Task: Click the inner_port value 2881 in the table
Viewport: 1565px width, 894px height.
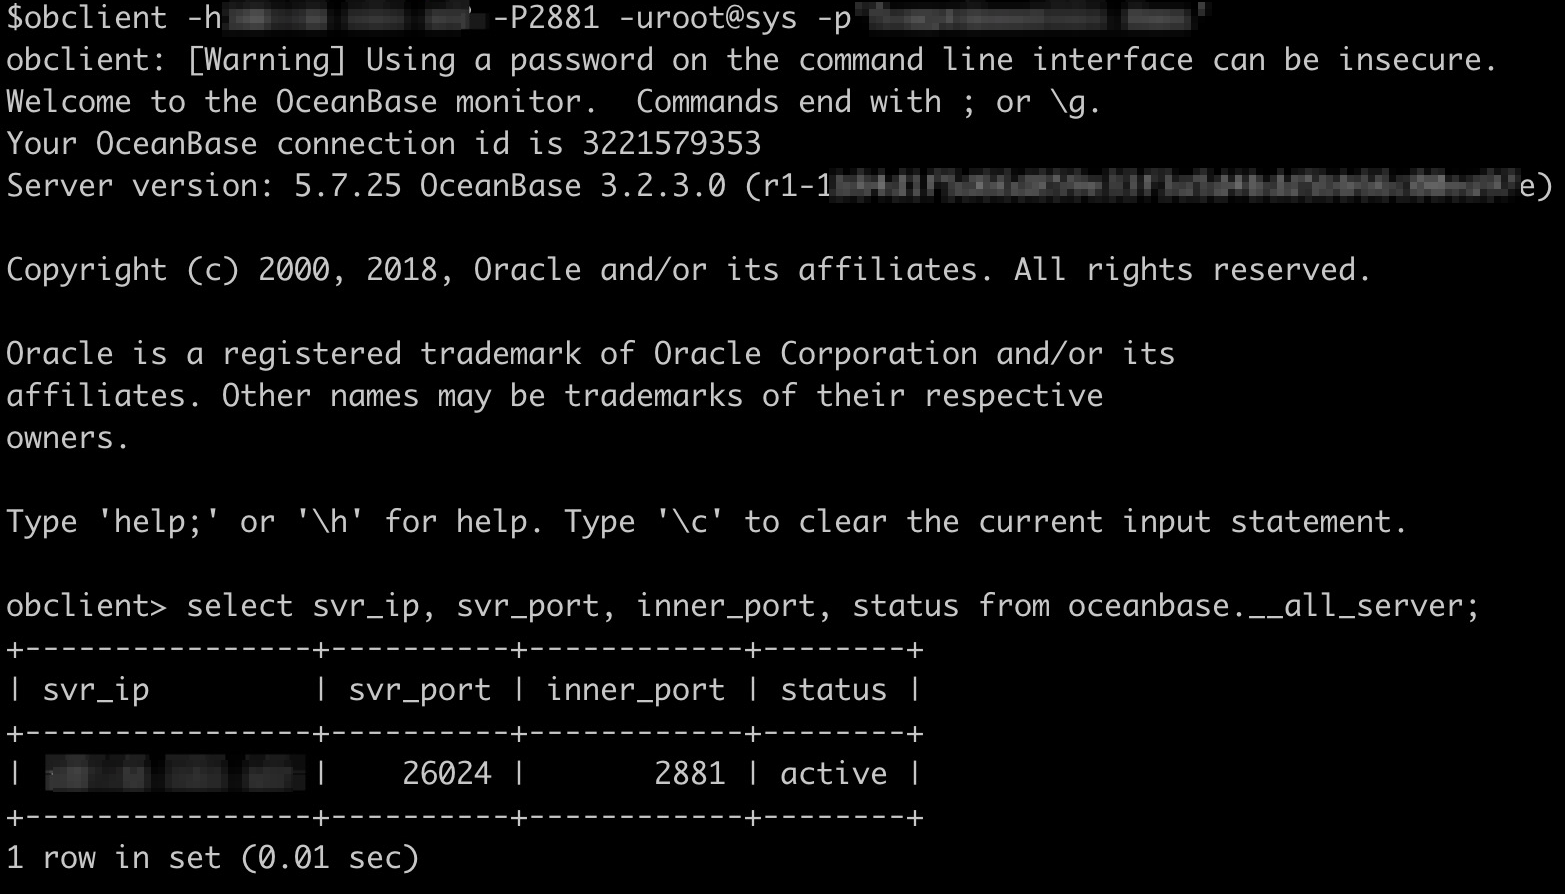Action: [x=689, y=774]
